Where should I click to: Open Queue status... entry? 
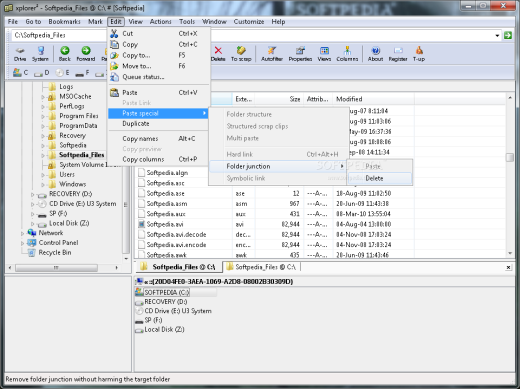pyautogui.click(x=159, y=77)
